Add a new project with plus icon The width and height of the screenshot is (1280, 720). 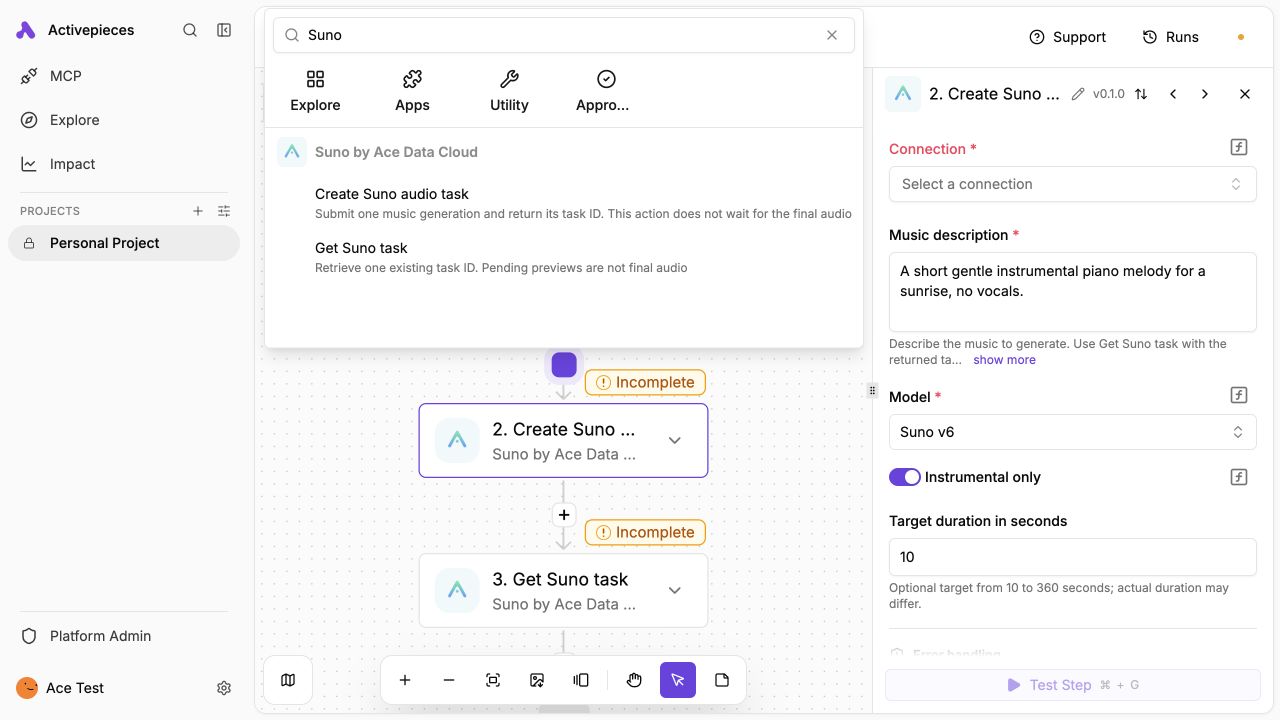point(198,211)
